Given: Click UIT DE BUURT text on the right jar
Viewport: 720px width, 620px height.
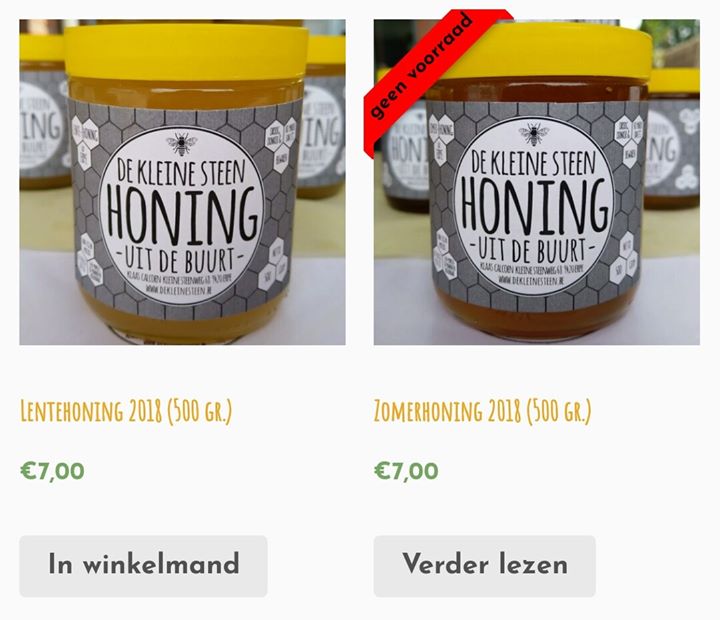Looking at the screenshot, I should pos(532,249).
